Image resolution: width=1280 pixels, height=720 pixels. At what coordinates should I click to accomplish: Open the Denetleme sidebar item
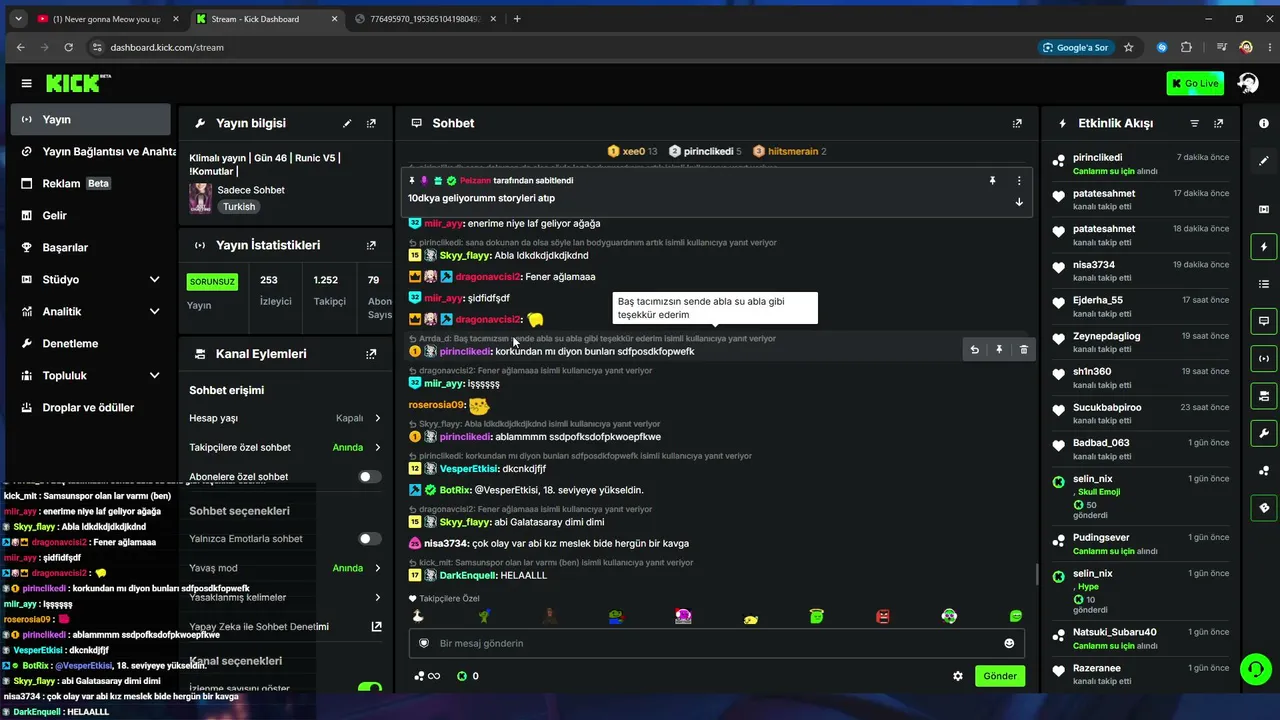point(91,343)
